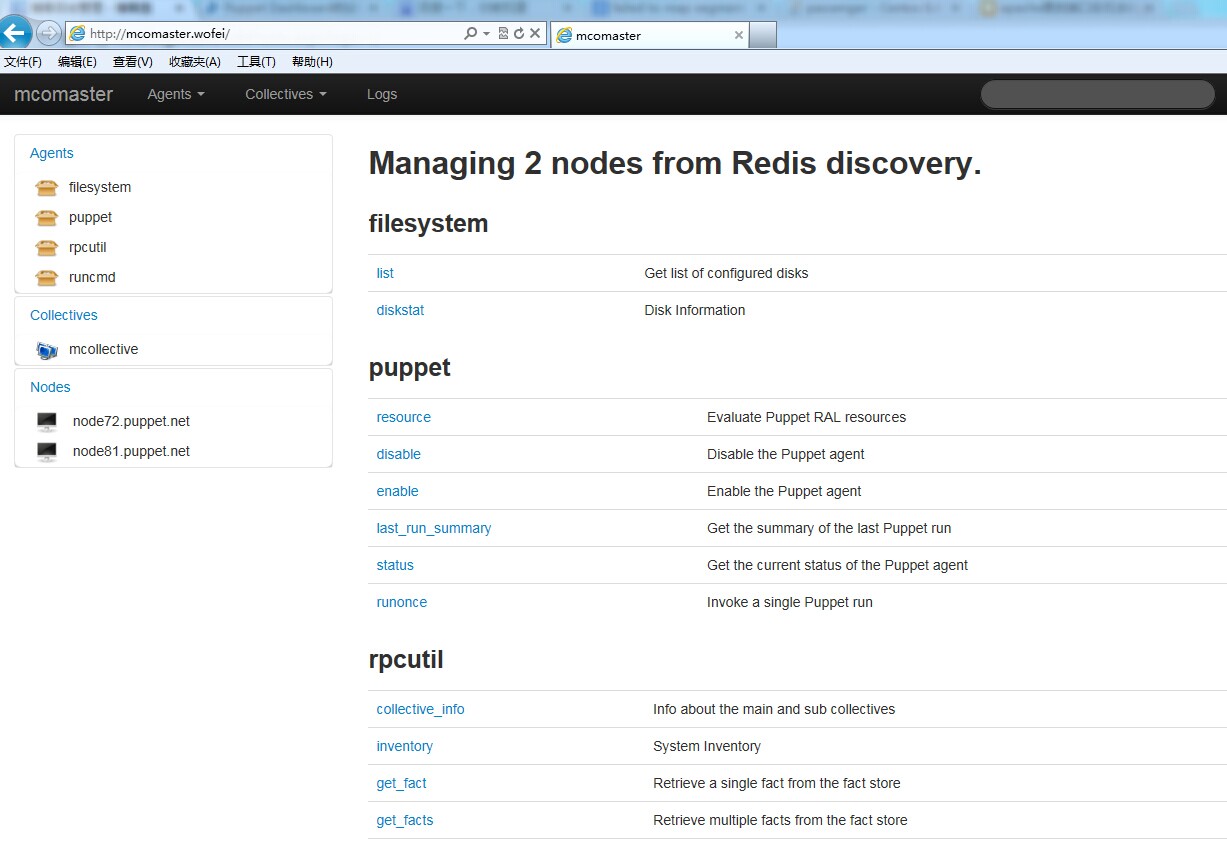This screenshot has width=1227, height=845.
Task: Open the 工具(T) menu
Action: click(256, 62)
